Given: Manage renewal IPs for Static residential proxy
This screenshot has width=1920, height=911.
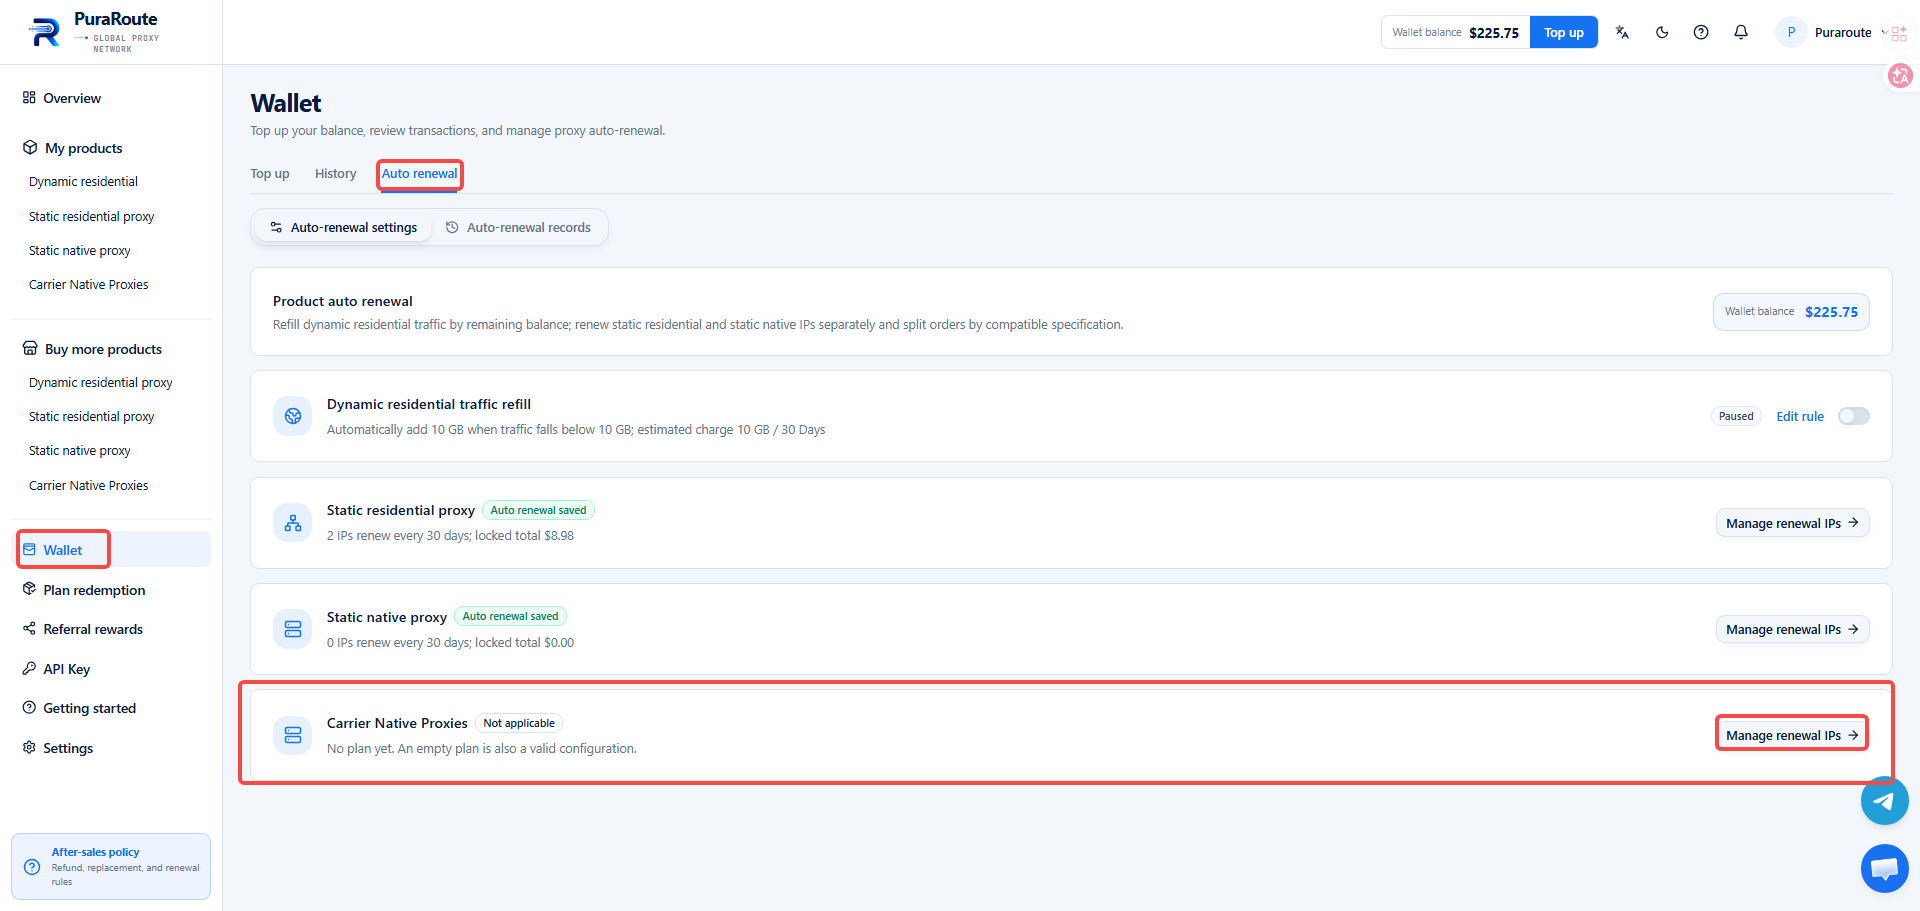Looking at the screenshot, I should (x=1792, y=523).
